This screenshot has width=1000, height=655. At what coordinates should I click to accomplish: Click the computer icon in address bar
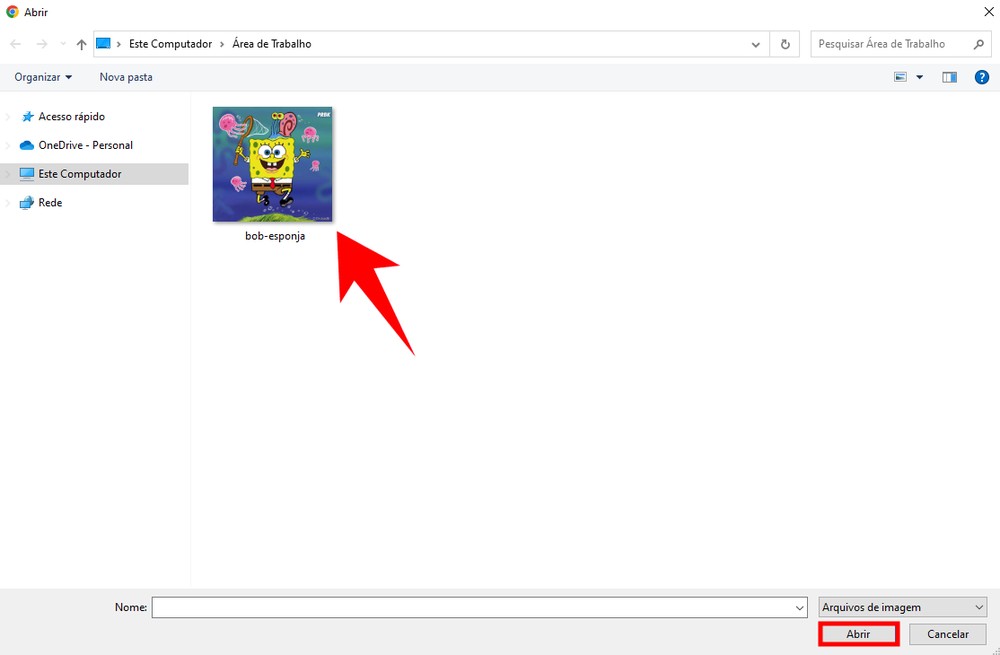[x=103, y=43]
